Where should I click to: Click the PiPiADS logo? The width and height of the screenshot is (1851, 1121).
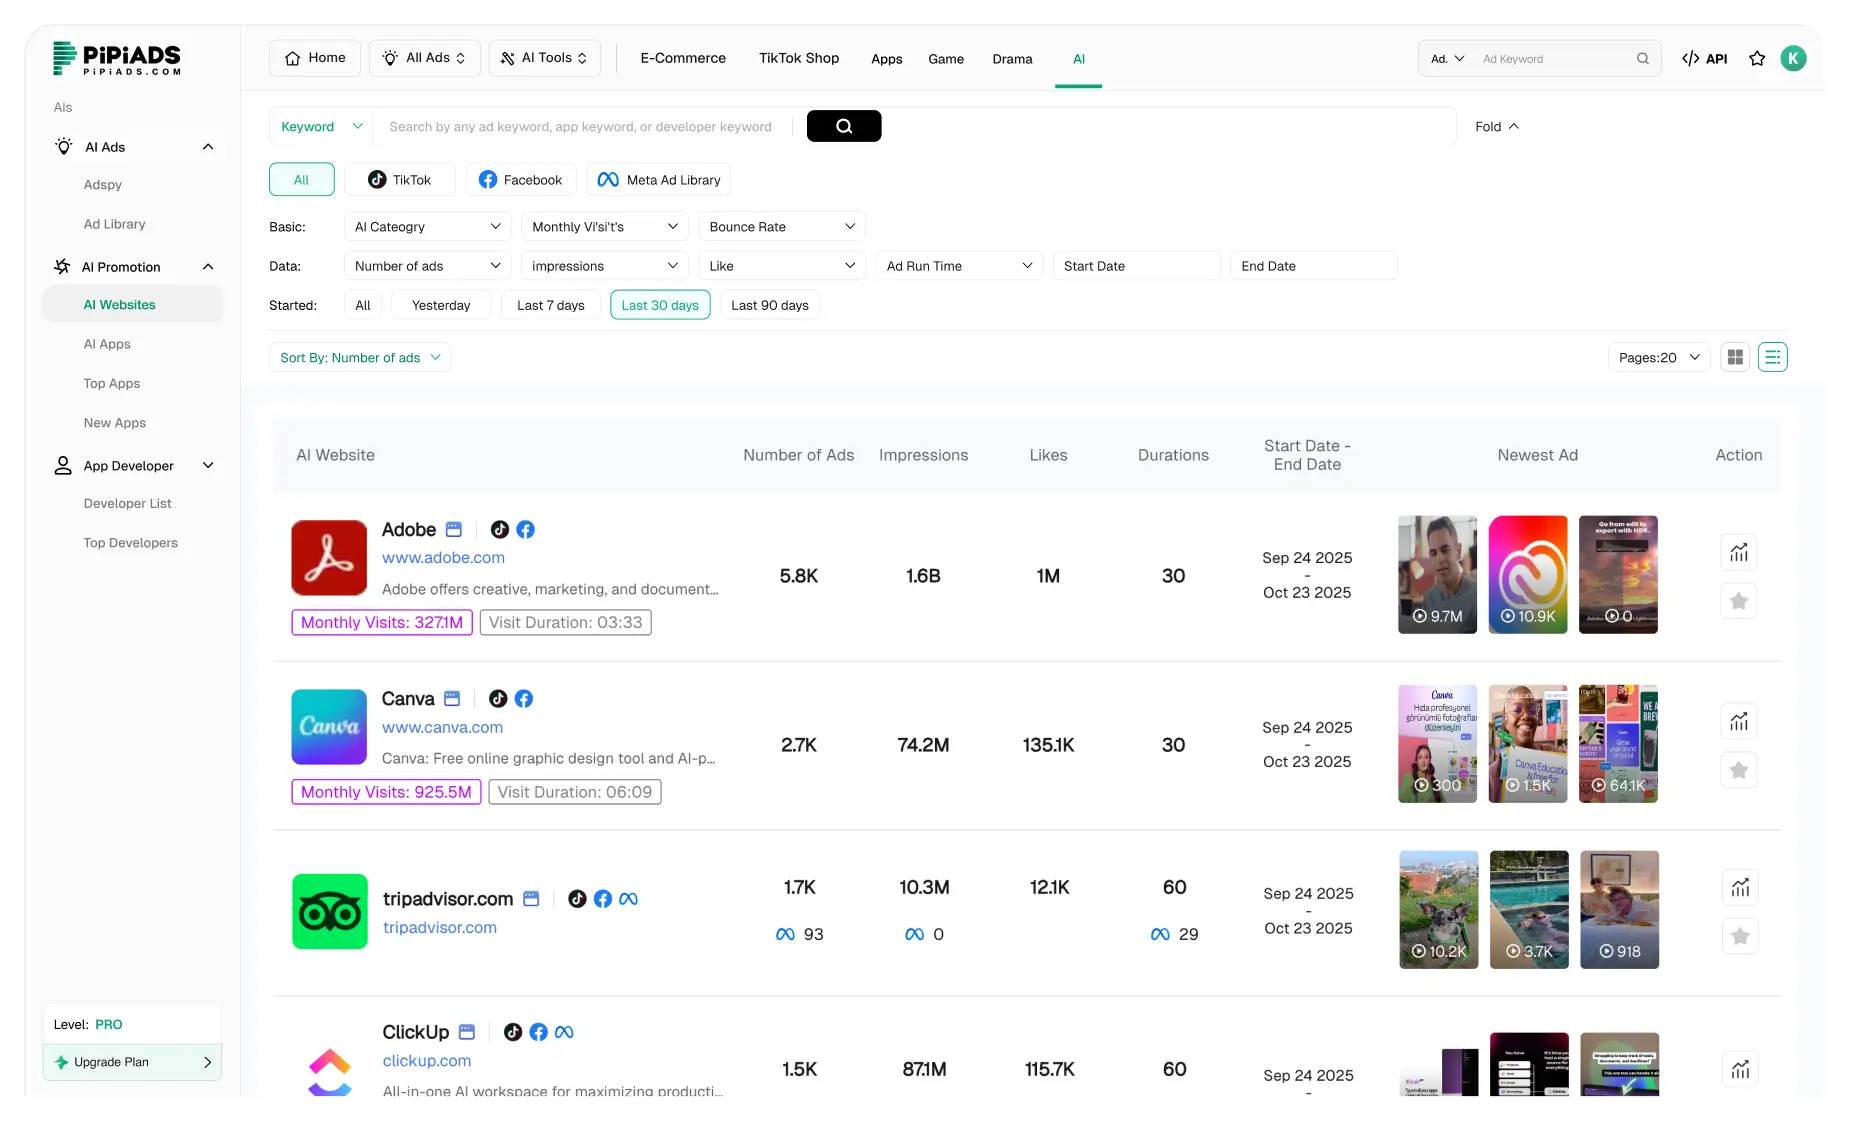click(116, 58)
